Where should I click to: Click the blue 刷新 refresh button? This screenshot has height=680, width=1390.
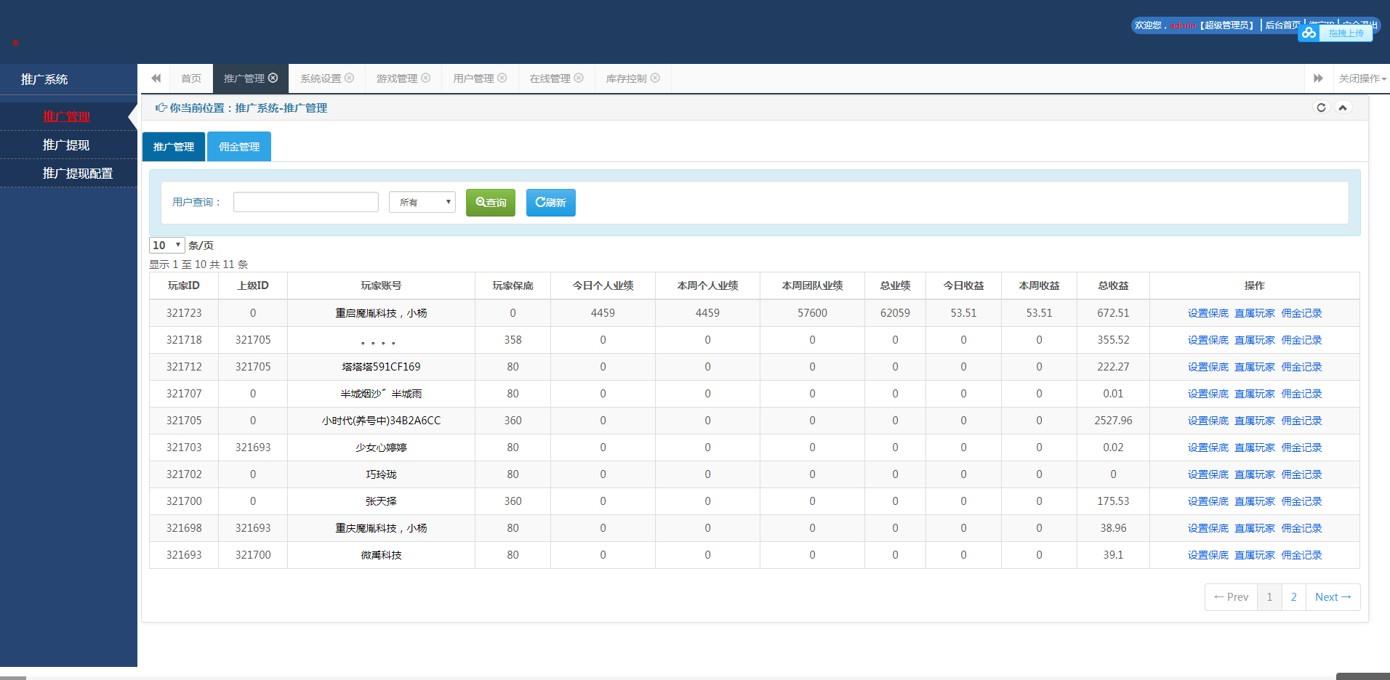[x=551, y=202]
